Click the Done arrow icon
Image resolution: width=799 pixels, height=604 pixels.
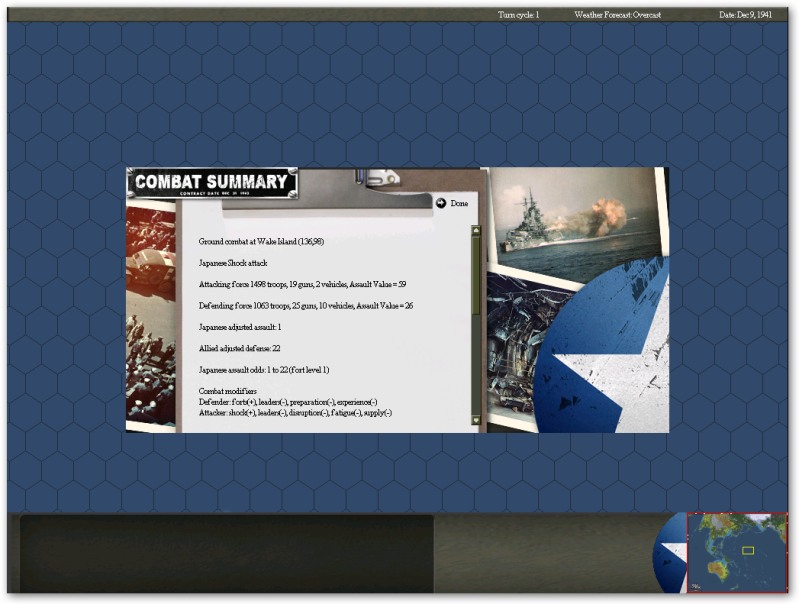tap(441, 203)
